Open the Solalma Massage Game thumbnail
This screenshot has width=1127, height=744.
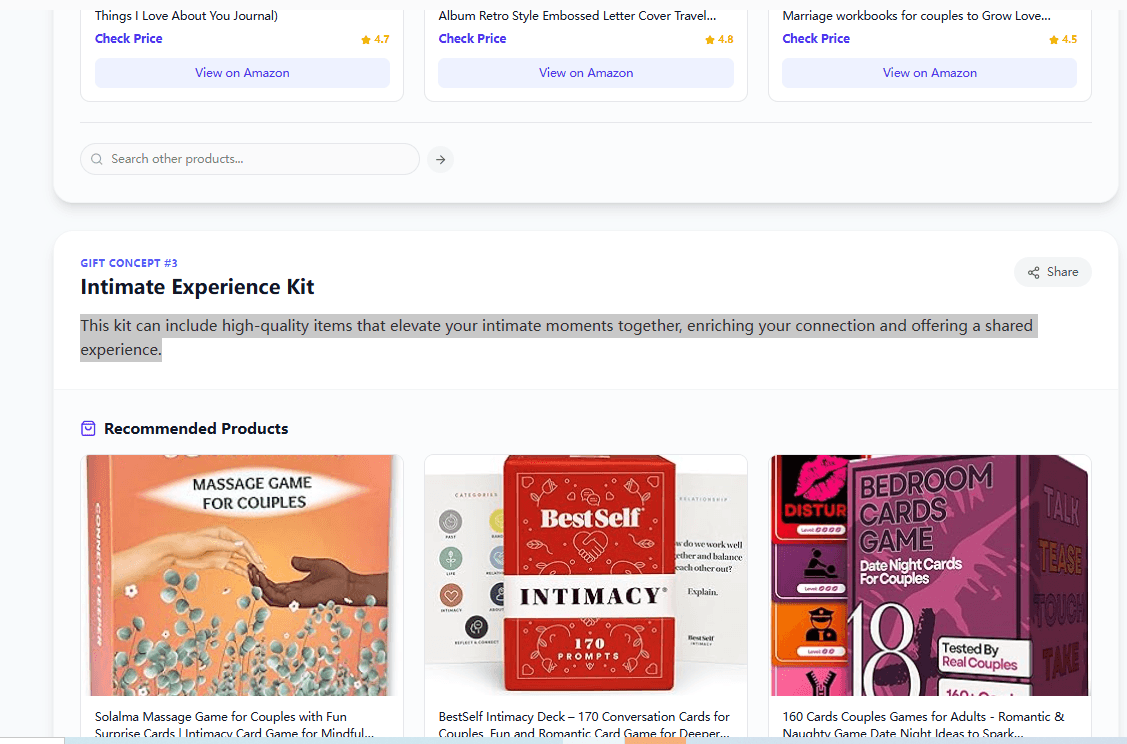[242, 575]
